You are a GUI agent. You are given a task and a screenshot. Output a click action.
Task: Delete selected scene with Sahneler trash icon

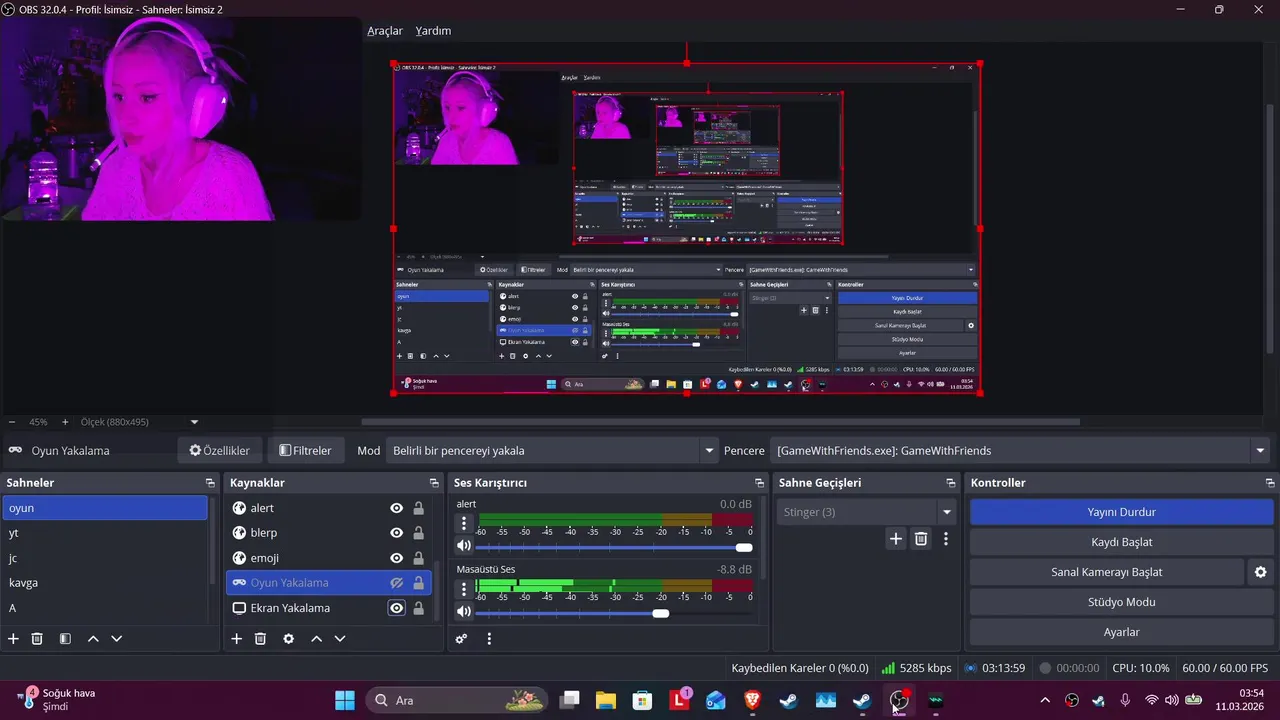[37, 638]
